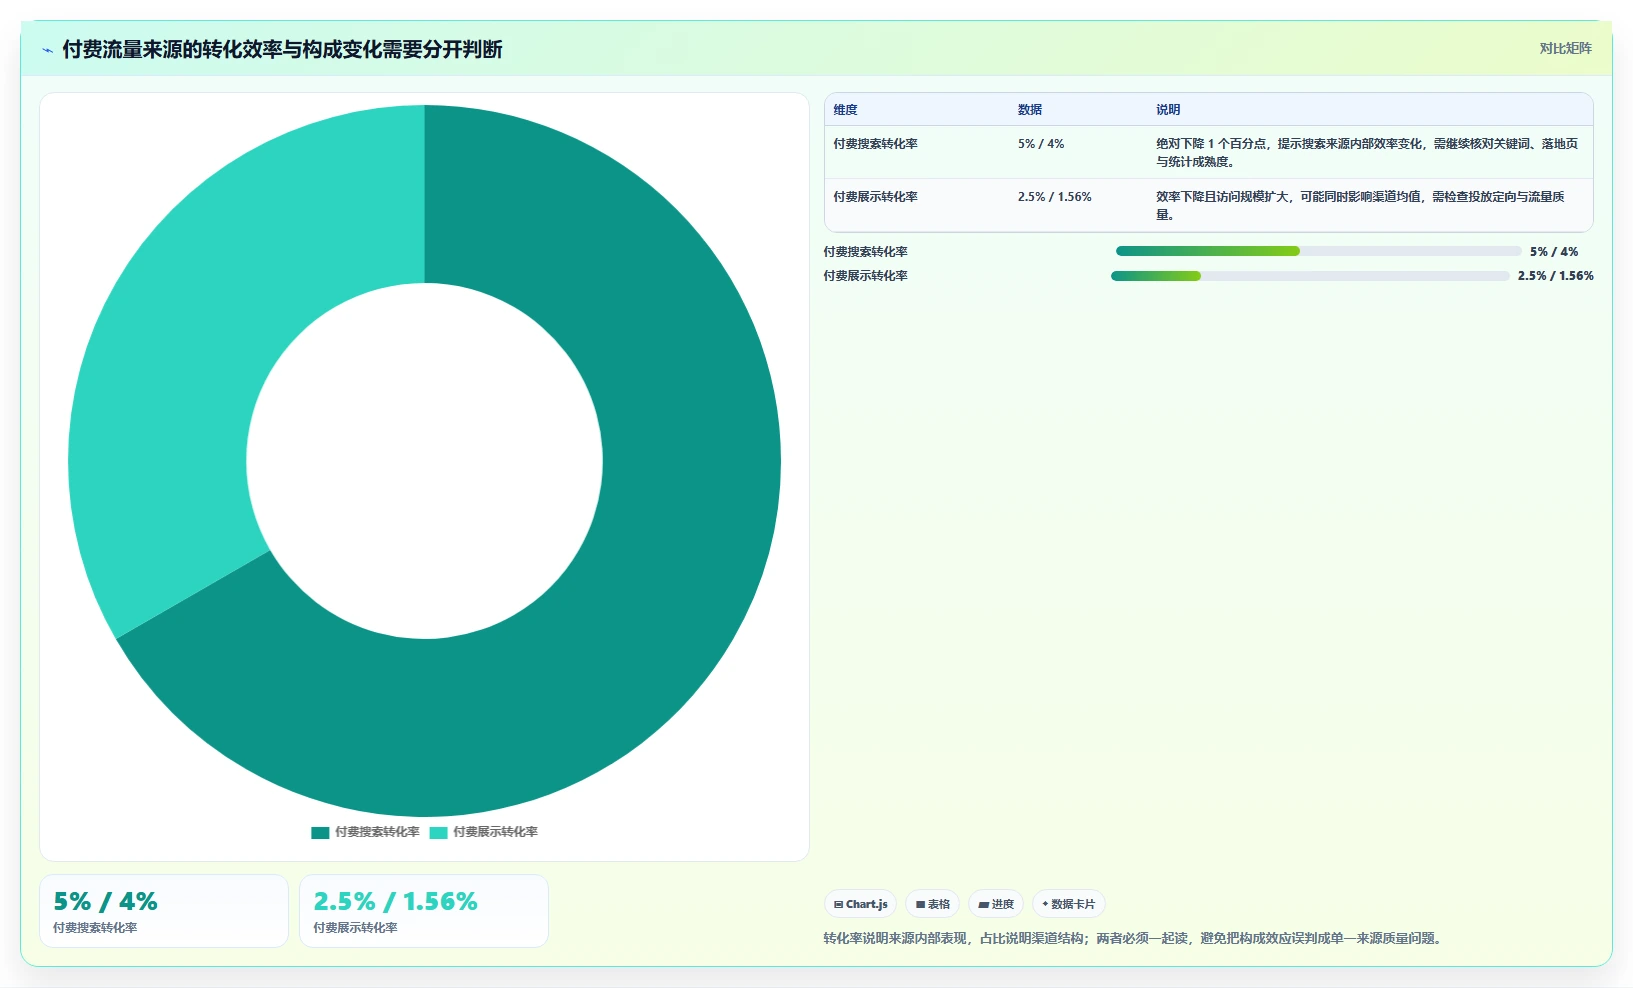The image size is (1633, 988).
Task: Click the dark teal legend swatch
Action: [320, 832]
